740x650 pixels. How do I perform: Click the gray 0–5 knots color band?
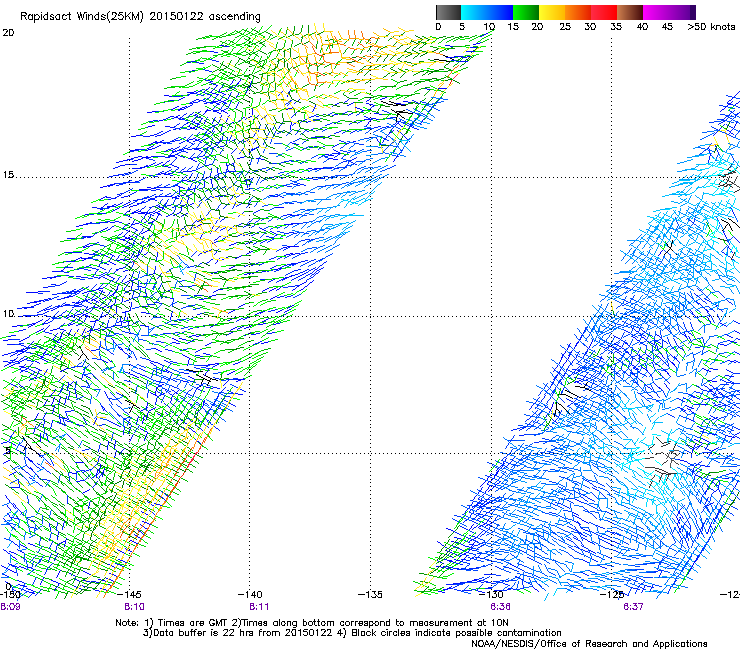coord(448,12)
